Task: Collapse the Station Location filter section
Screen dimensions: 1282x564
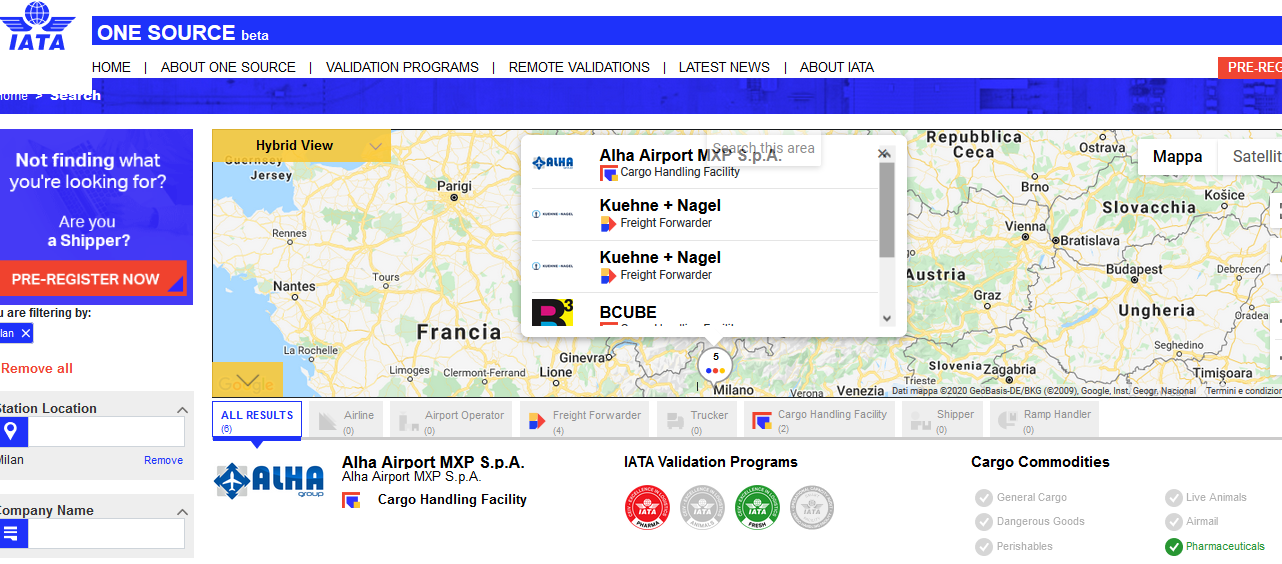Action: 182,409
